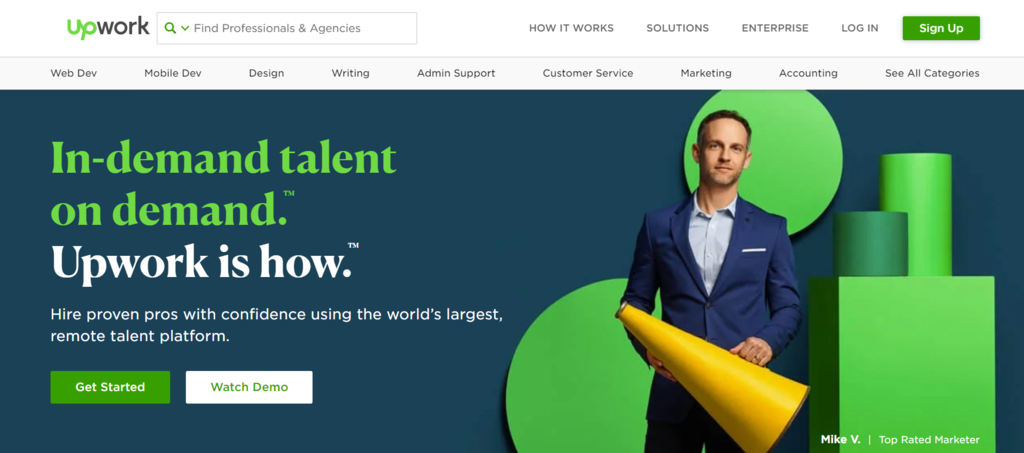The width and height of the screenshot is (1024, 453).
Task: Open the Writing category
Action: click(350, 73)
